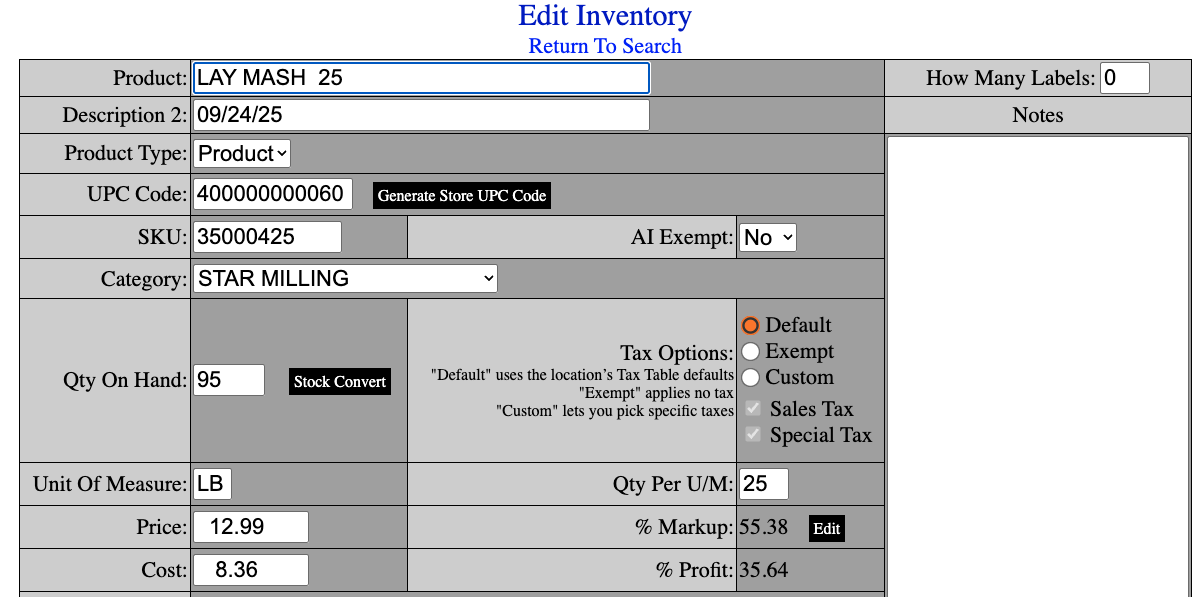The image size is (1202, 597).
Task: Open the Product Type dropdown
Action: point(241,153)
